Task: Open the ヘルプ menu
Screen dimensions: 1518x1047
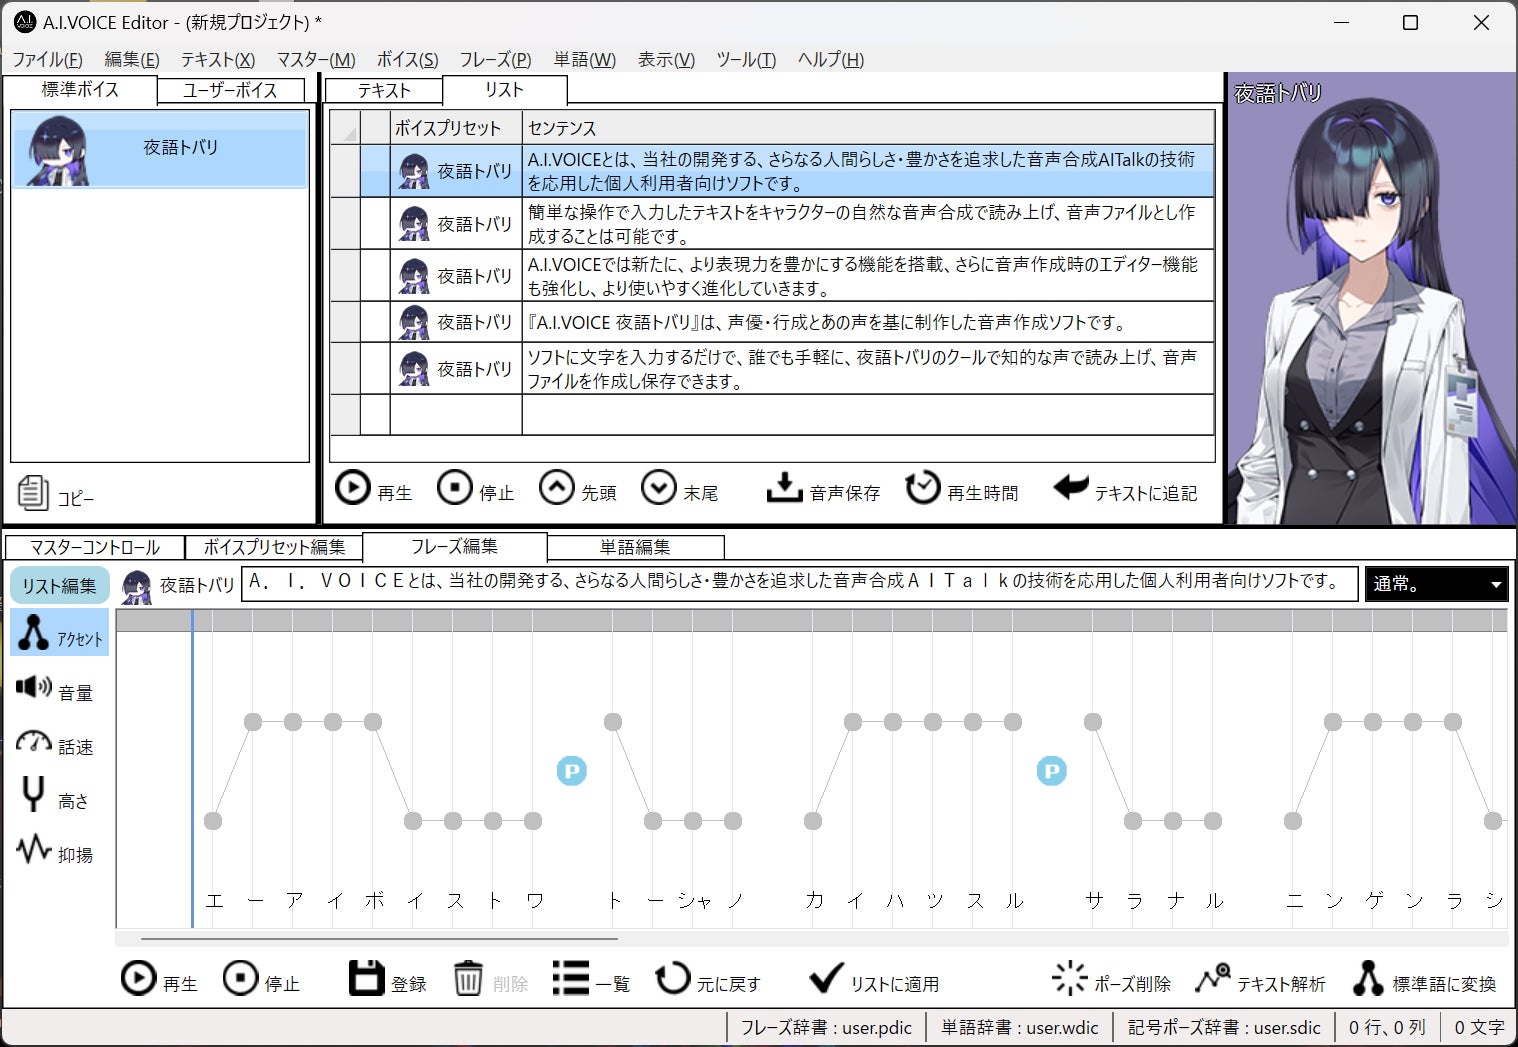Action: (x=831, y=59)
